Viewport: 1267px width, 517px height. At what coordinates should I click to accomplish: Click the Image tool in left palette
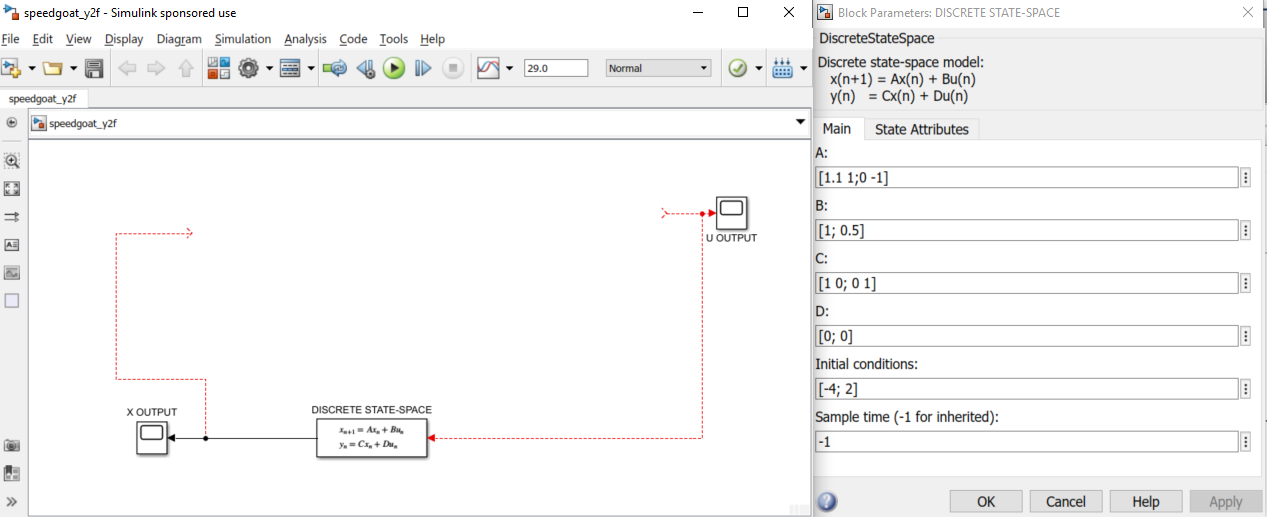coord(12,273)
